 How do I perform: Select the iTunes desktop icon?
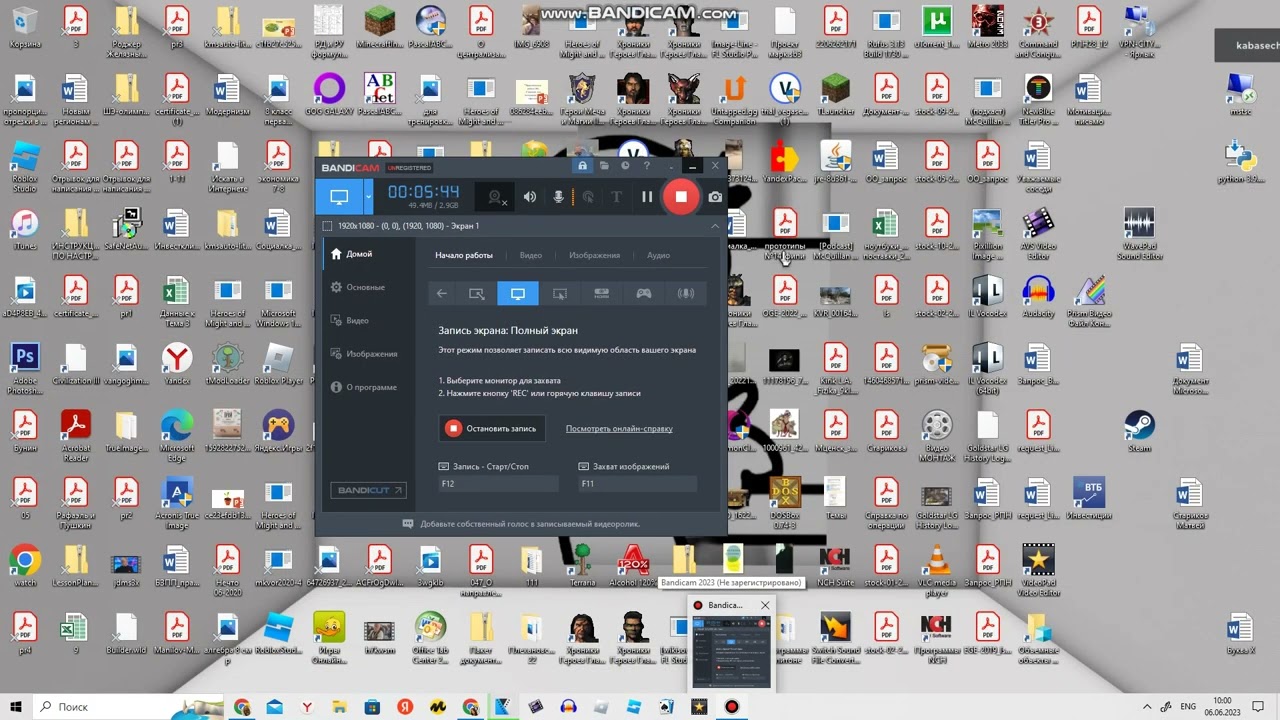coord(24,230)
